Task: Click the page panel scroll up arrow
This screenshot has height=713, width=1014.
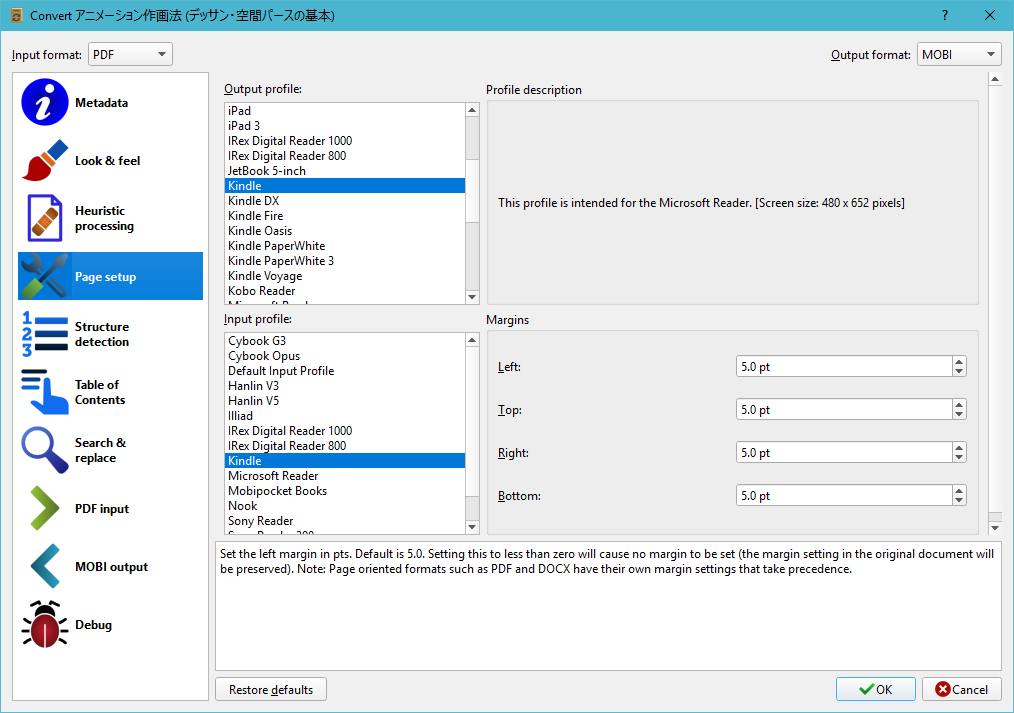Action: coord(995,79)
